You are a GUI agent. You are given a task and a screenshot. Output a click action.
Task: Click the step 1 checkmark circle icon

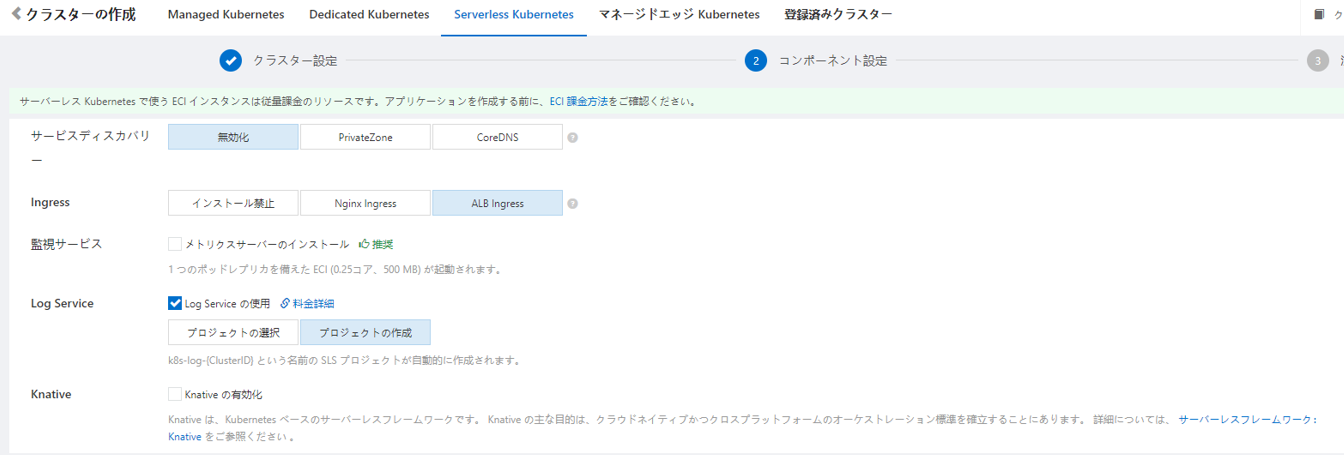click(231, 61)
